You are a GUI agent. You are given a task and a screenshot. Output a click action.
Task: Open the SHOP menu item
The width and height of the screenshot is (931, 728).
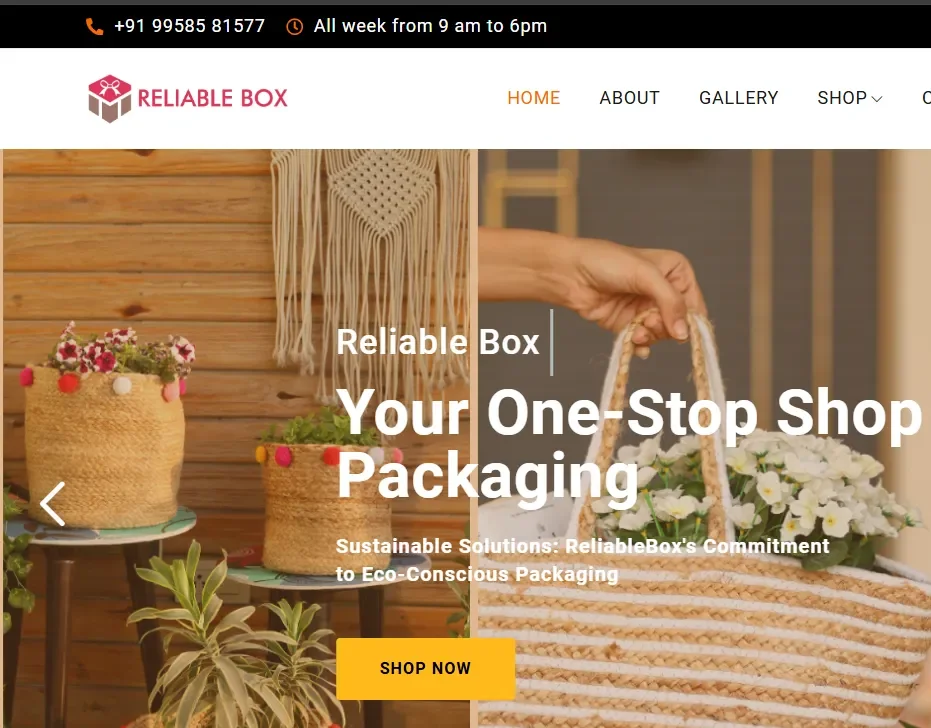[x=842, y=97]
